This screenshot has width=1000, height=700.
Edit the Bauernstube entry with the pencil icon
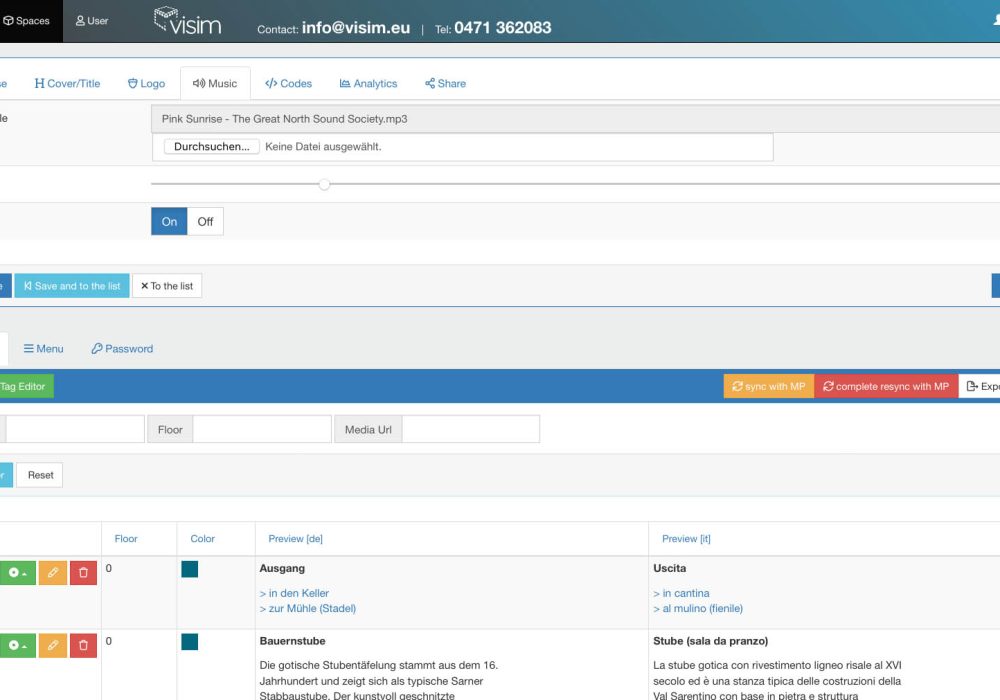[52, 645]
